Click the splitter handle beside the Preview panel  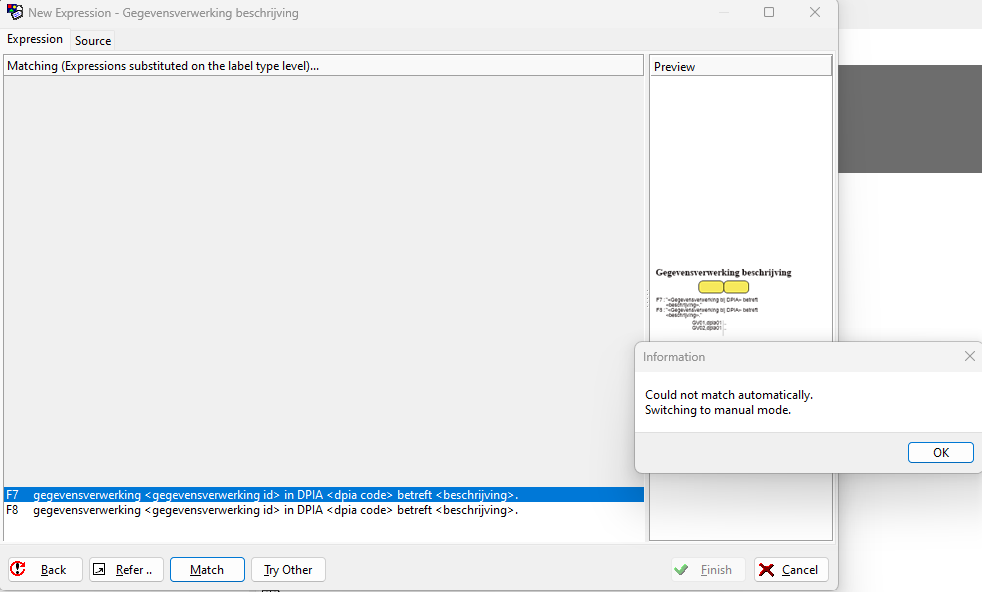pos(646,296)
